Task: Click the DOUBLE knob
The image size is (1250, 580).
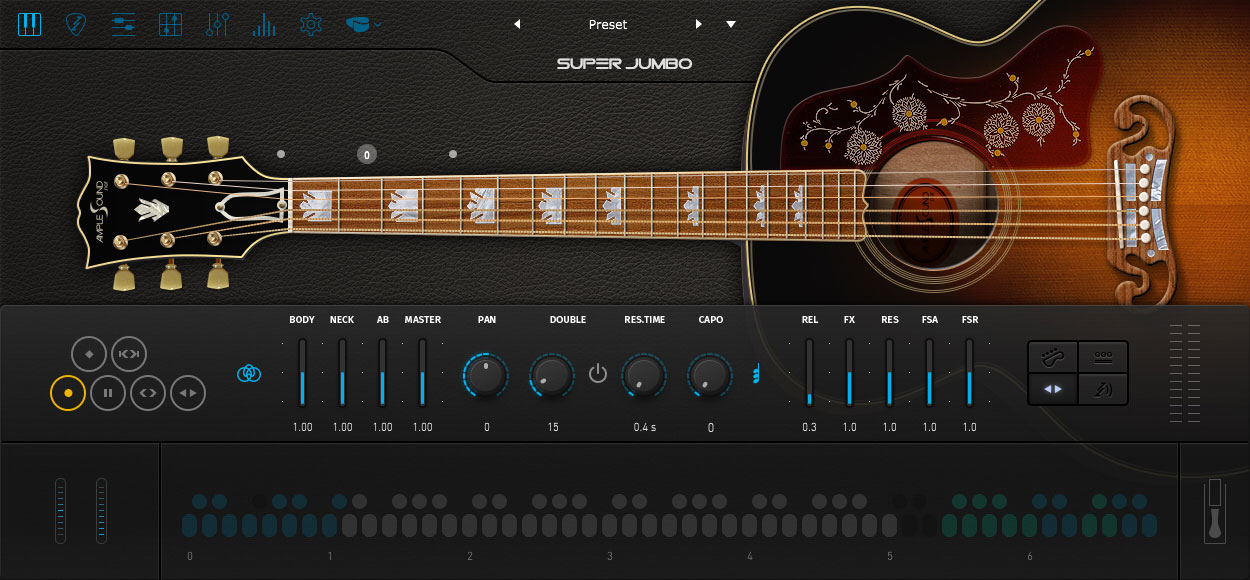Action: click(x=552, y=375)
